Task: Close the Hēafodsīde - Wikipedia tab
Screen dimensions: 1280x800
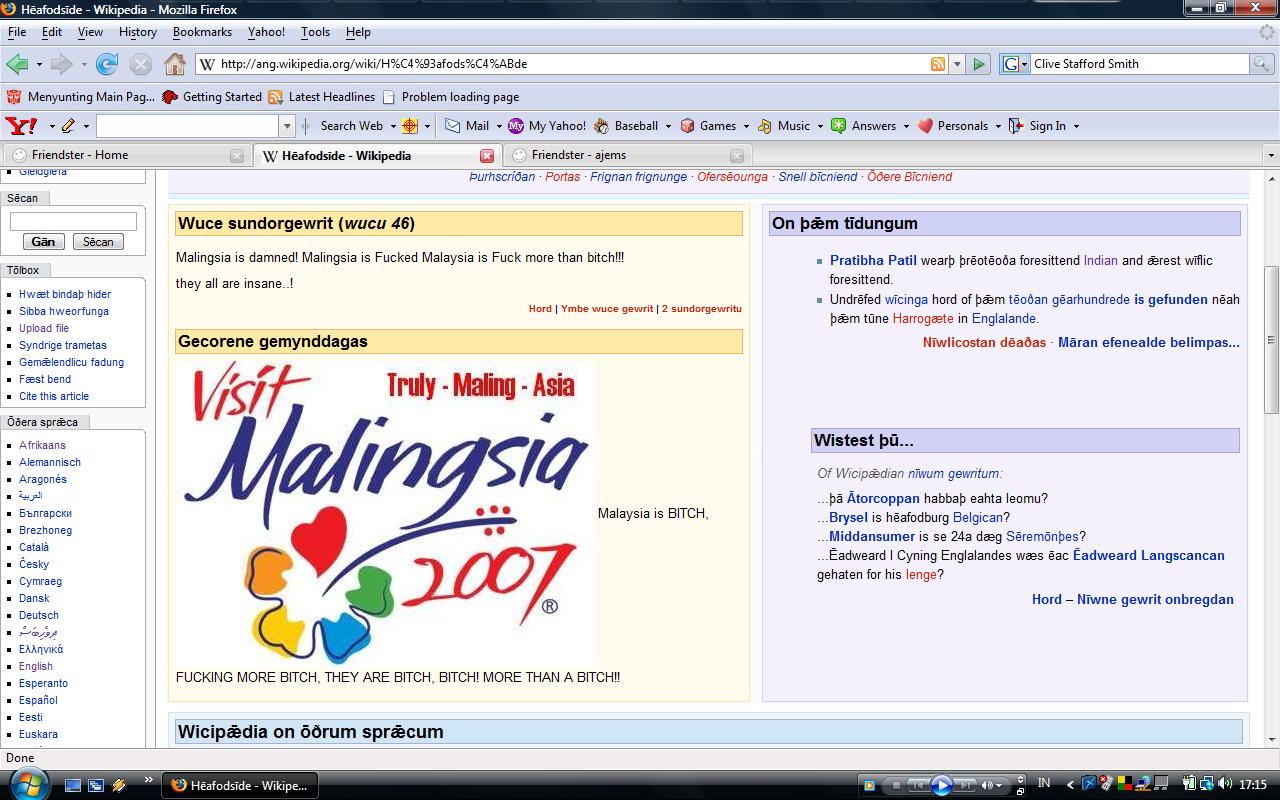Action: [x=487, y=156]
